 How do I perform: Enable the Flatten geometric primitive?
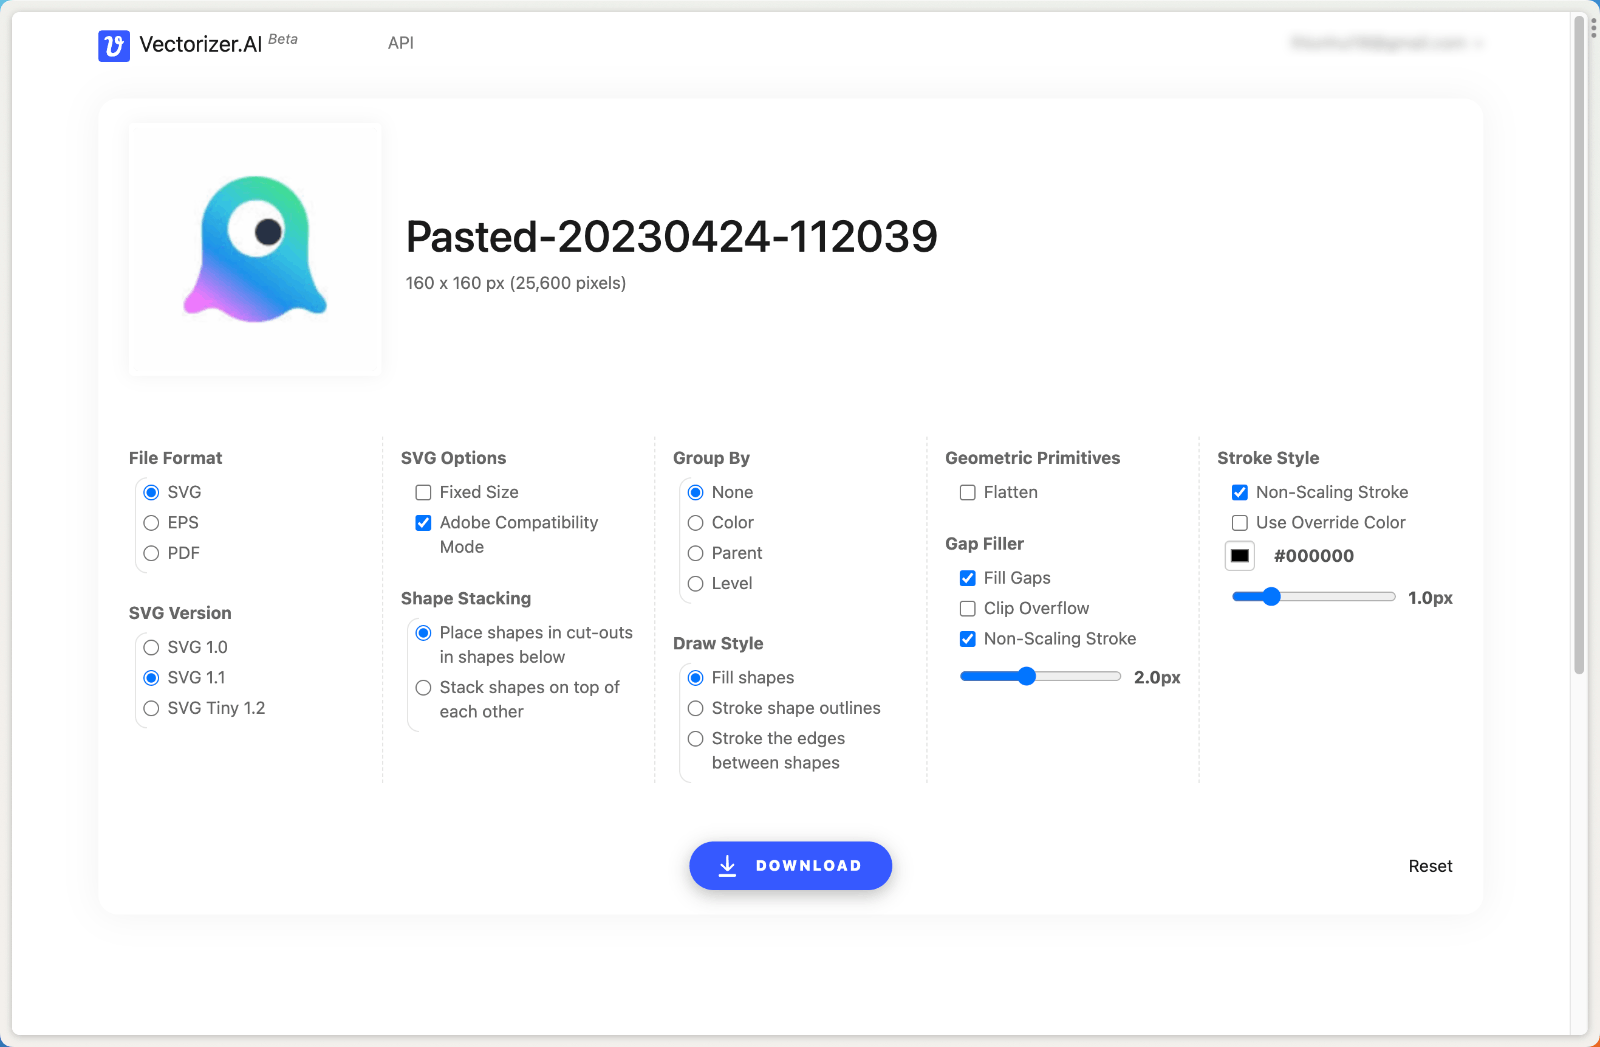point(967,492)
